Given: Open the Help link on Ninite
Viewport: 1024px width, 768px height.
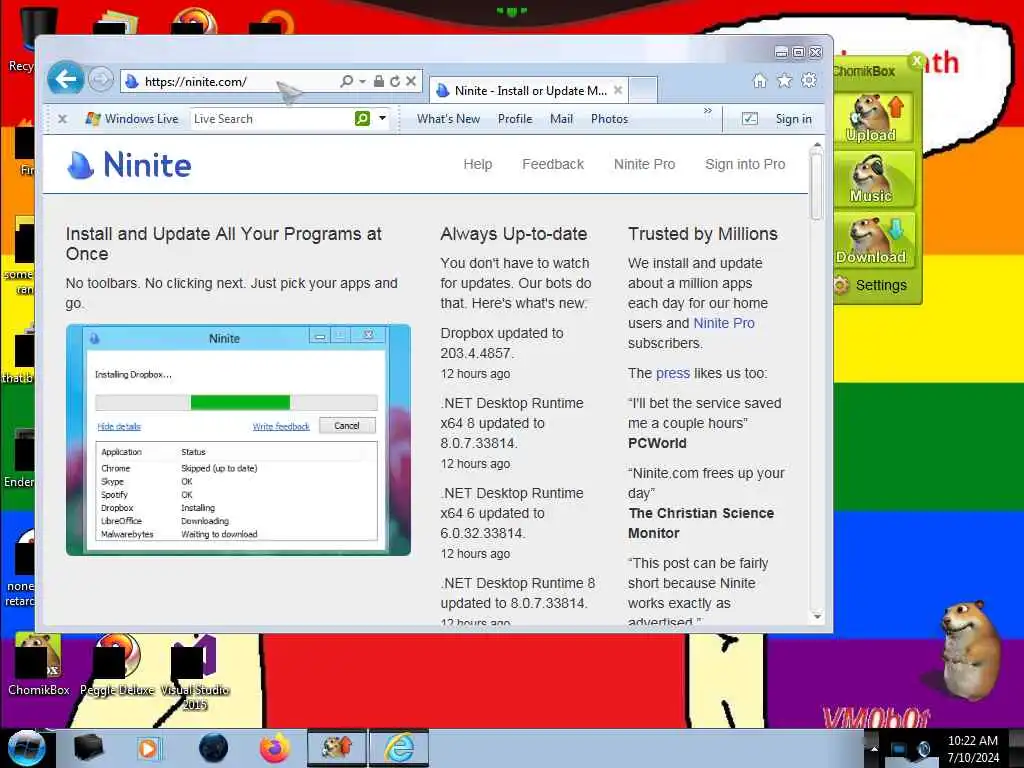Looking at the screenshot, I should pyautogui.click(x=477, y=165).
